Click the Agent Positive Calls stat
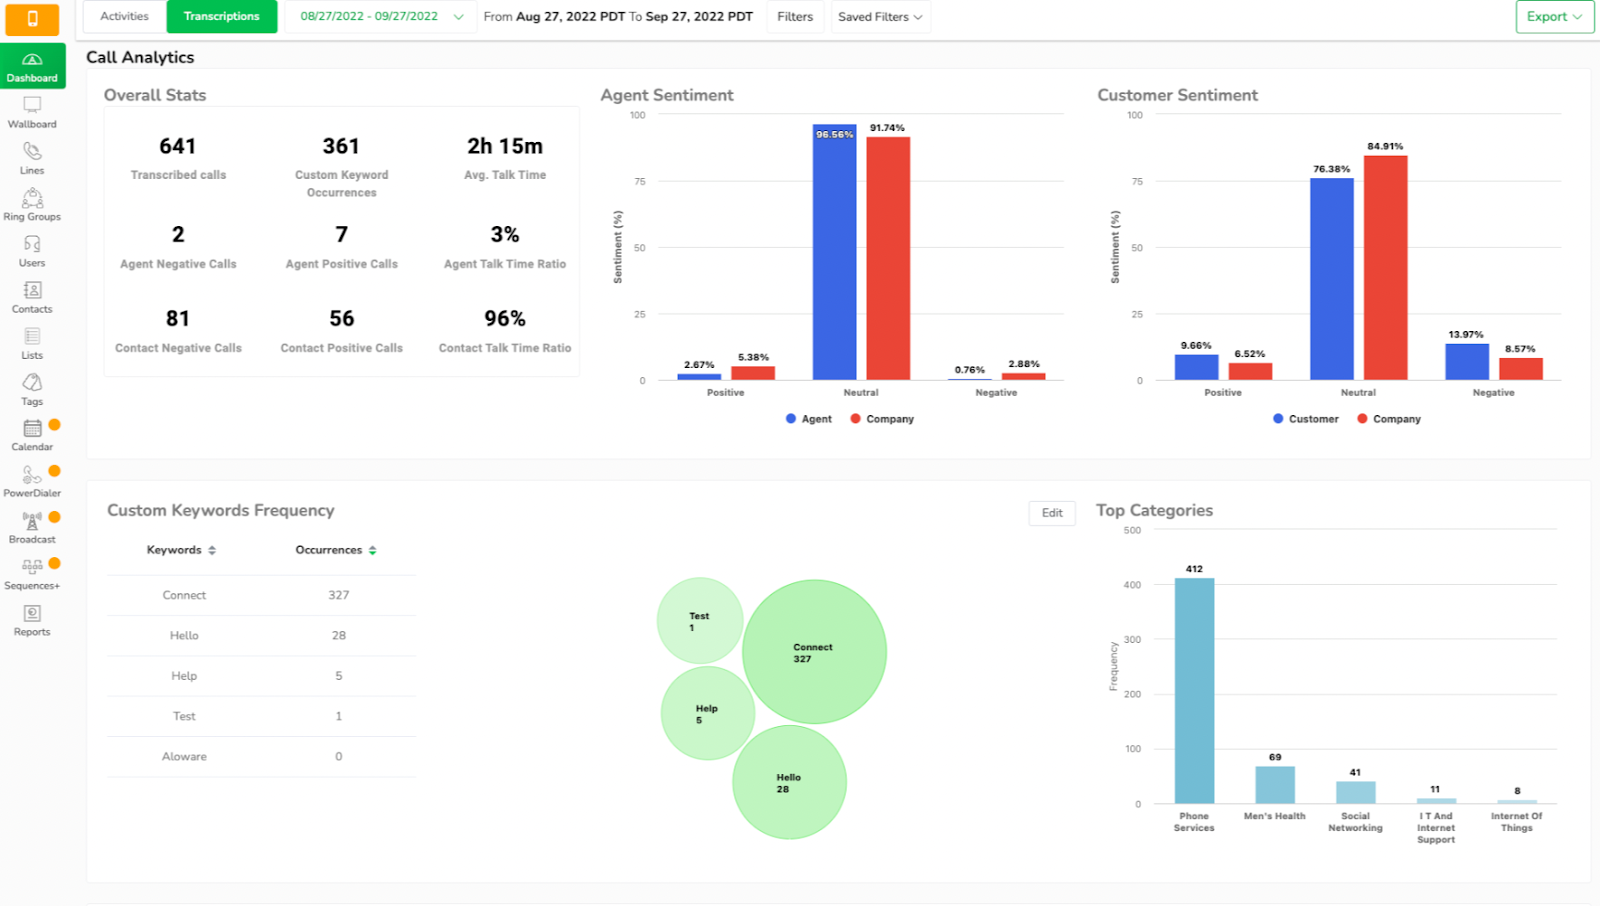Viewport: 1600px width, 906px height. 341,247
